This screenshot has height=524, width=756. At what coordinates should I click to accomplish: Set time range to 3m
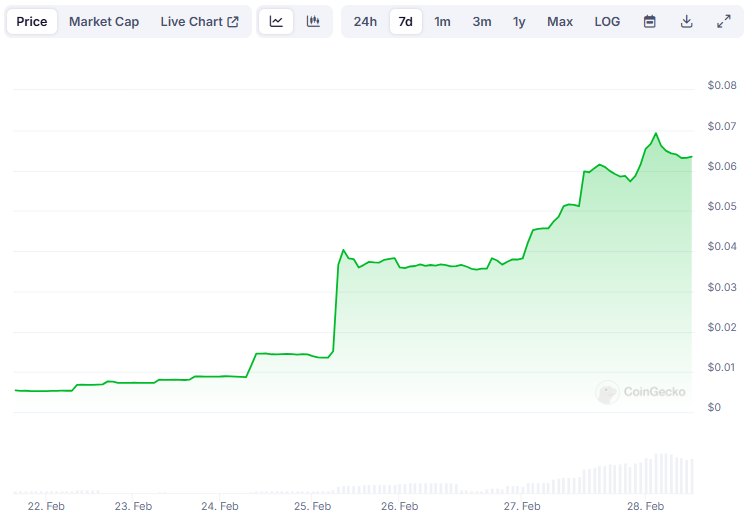click(482, 22)
